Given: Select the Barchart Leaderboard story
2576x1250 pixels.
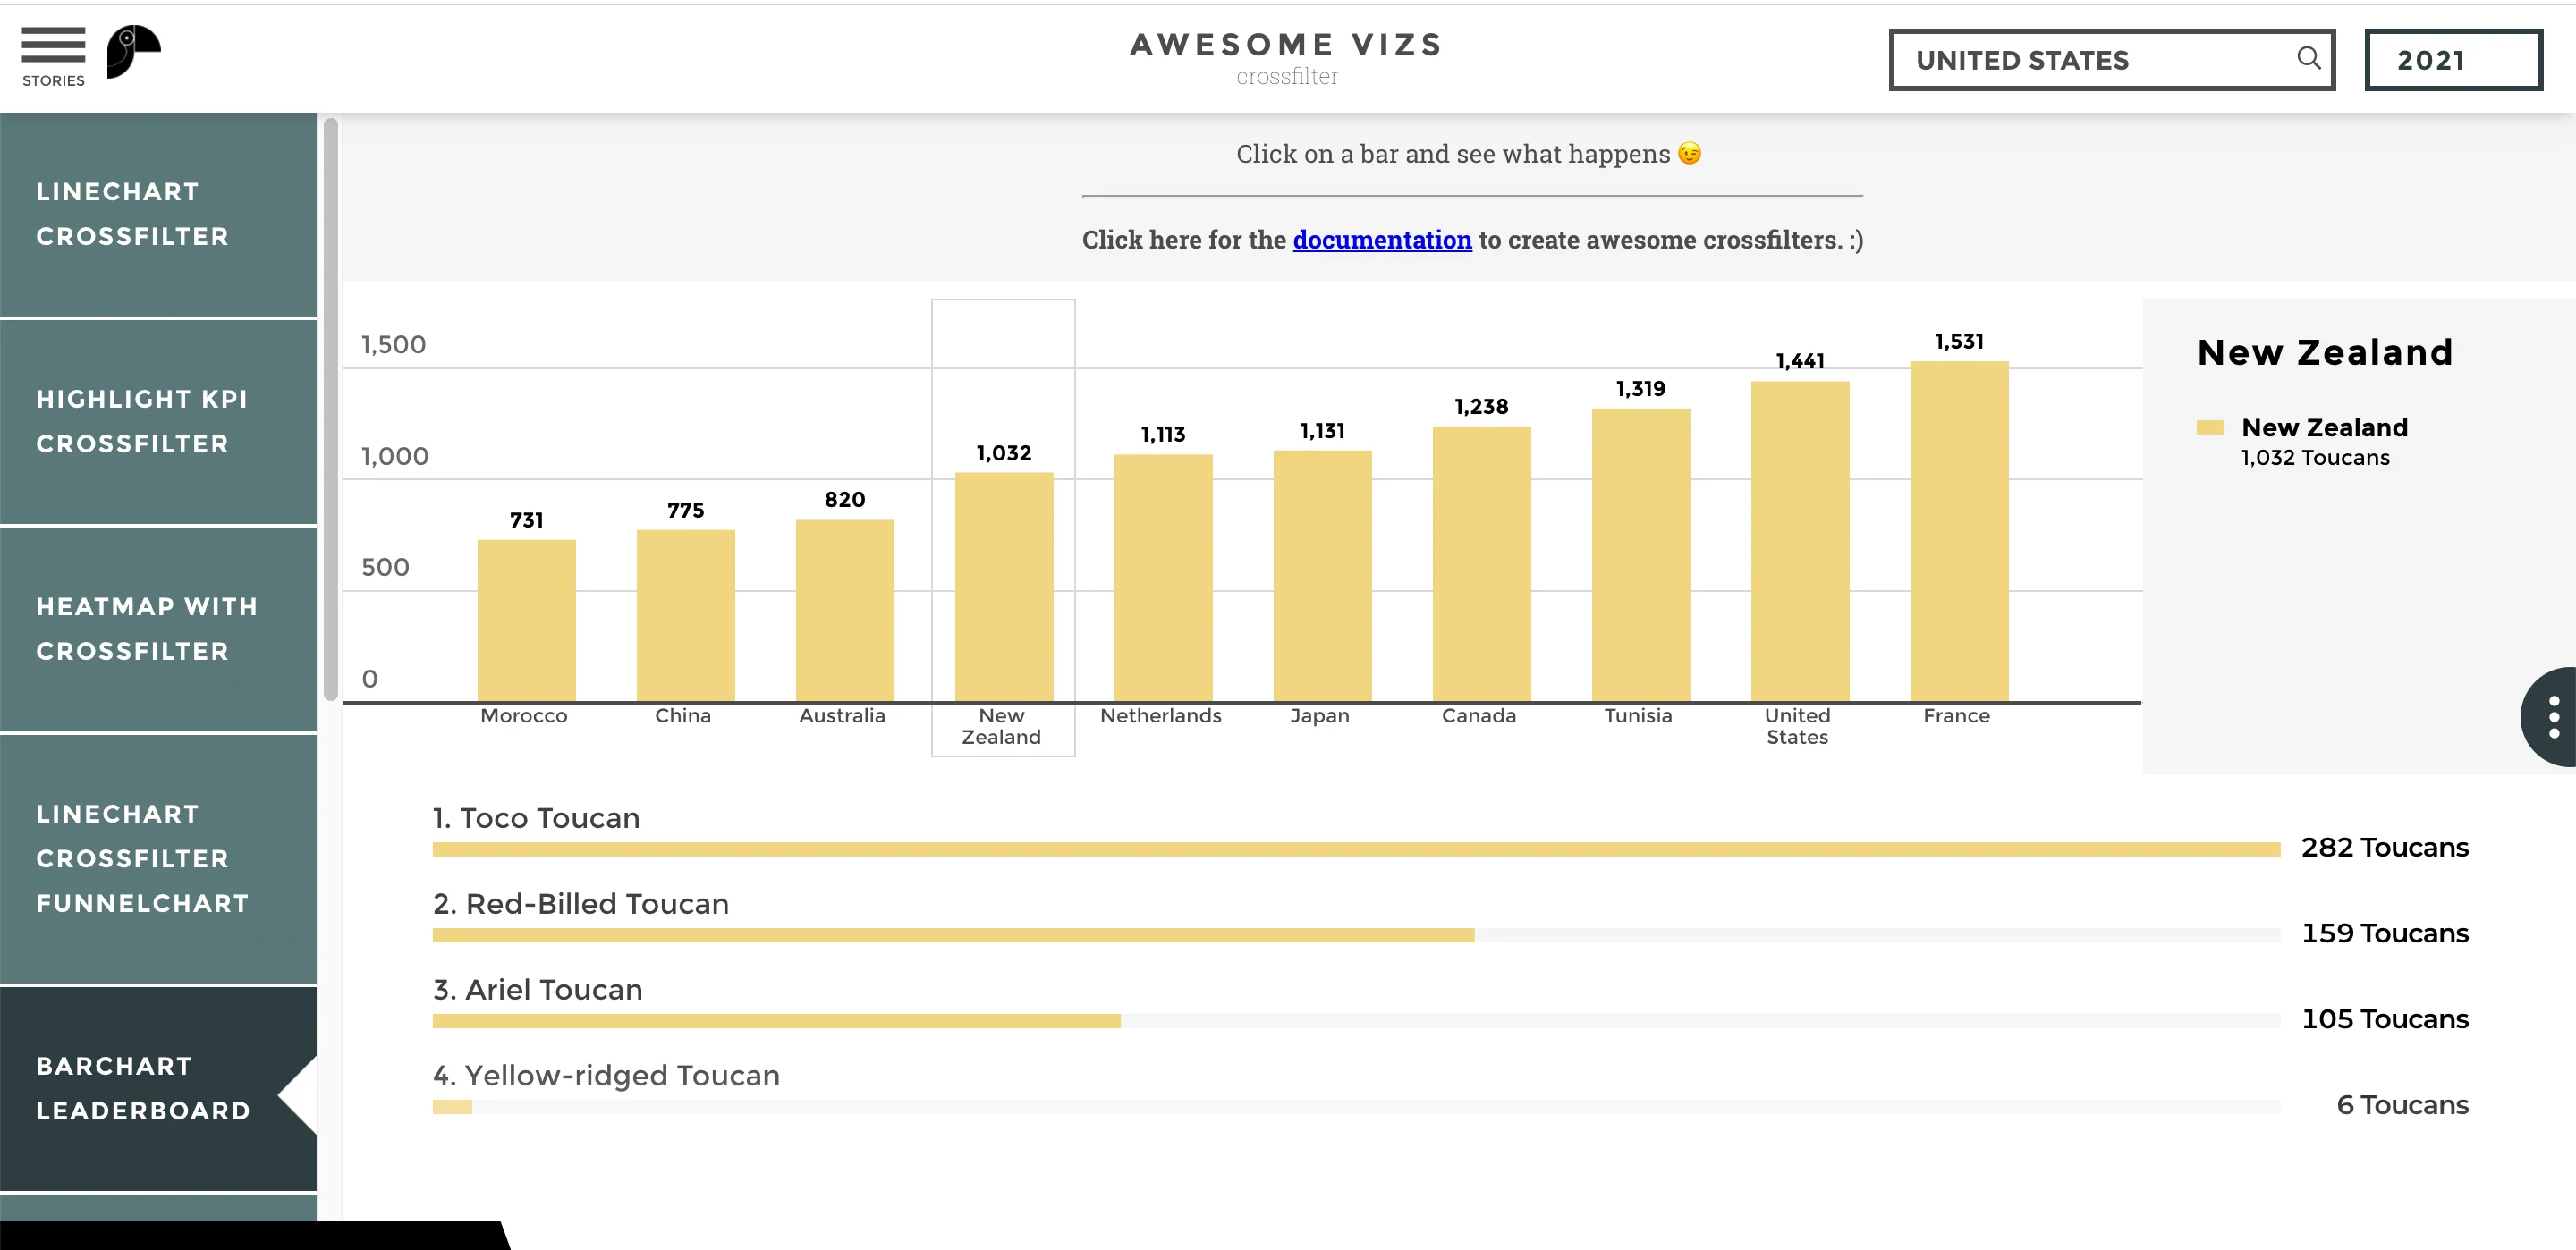Looking at the screenshot, I should [x=158, y=1088].
